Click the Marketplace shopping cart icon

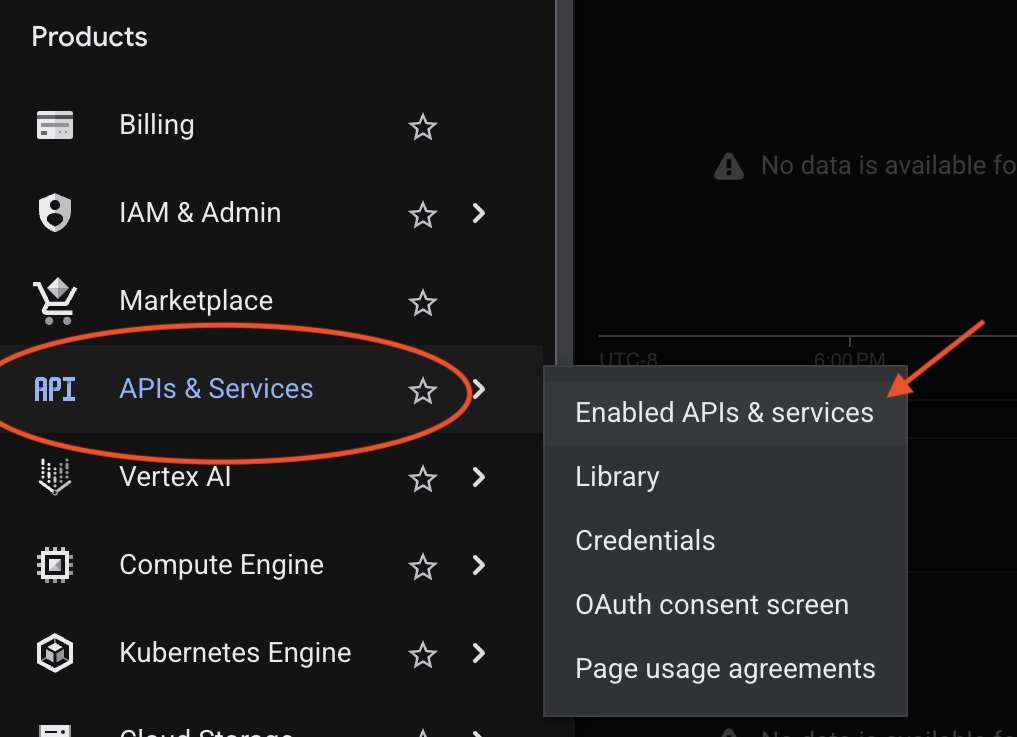pos(54,301)
